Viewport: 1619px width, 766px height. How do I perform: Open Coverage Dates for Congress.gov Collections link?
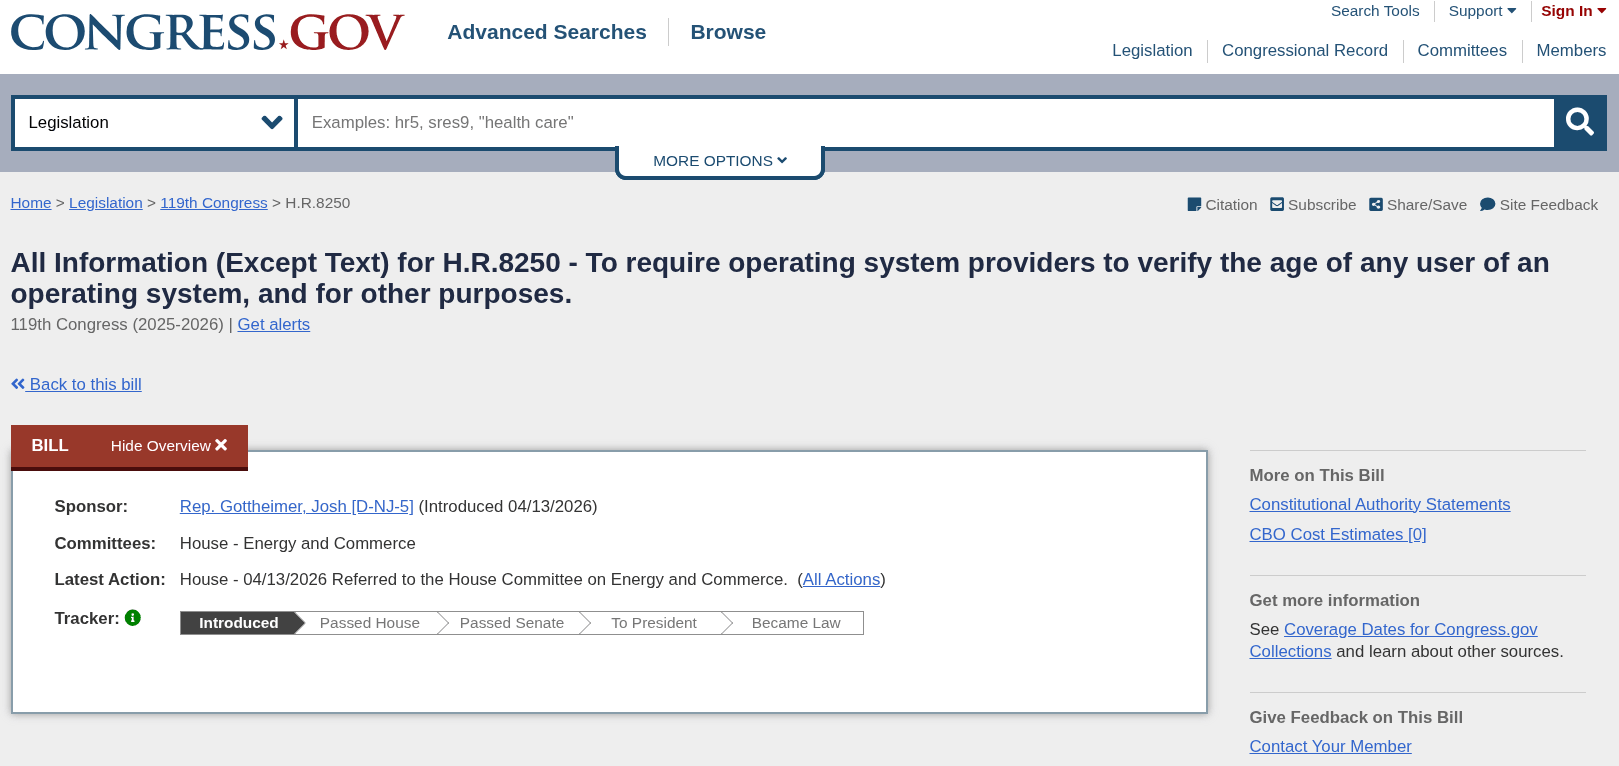1394,640
